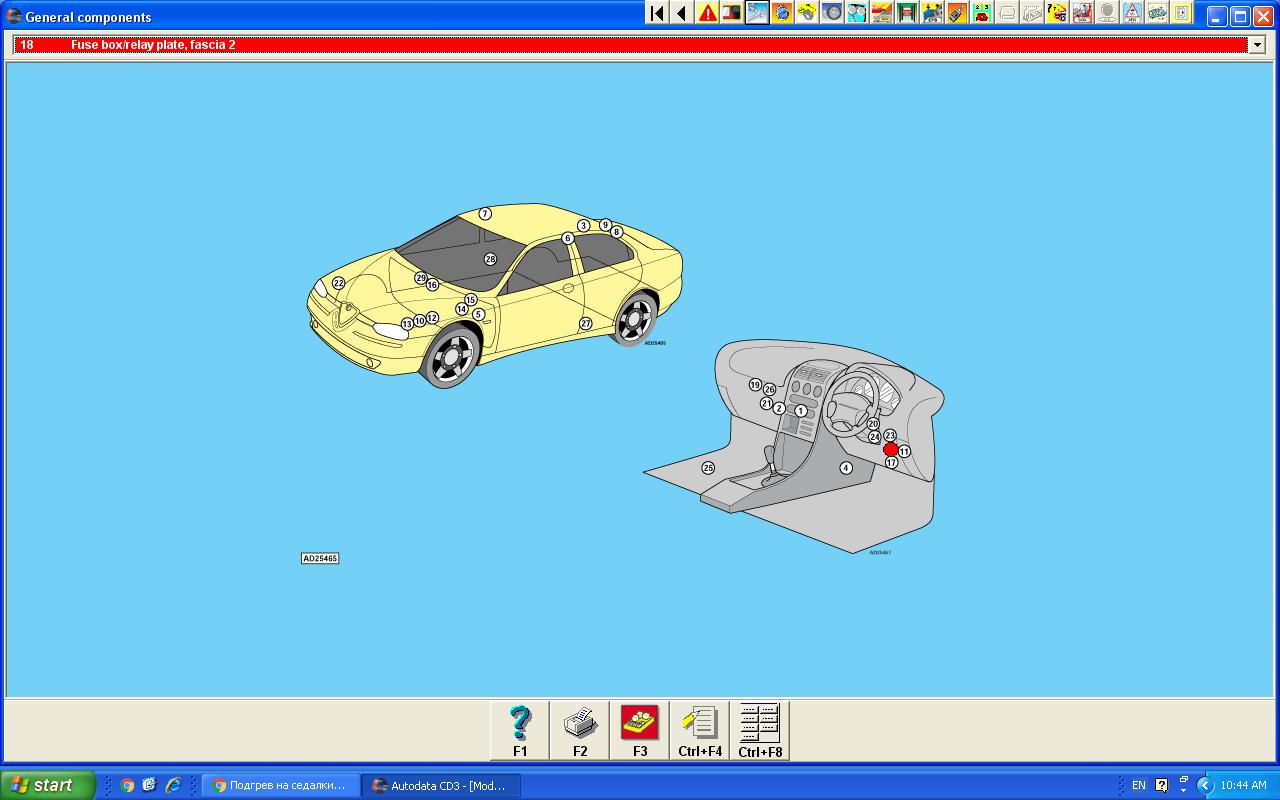Expand the component selection dropdown arrow
The height and width of the screenshot is (800, 1280).
pyautogui.click(x=1257, y=45)
